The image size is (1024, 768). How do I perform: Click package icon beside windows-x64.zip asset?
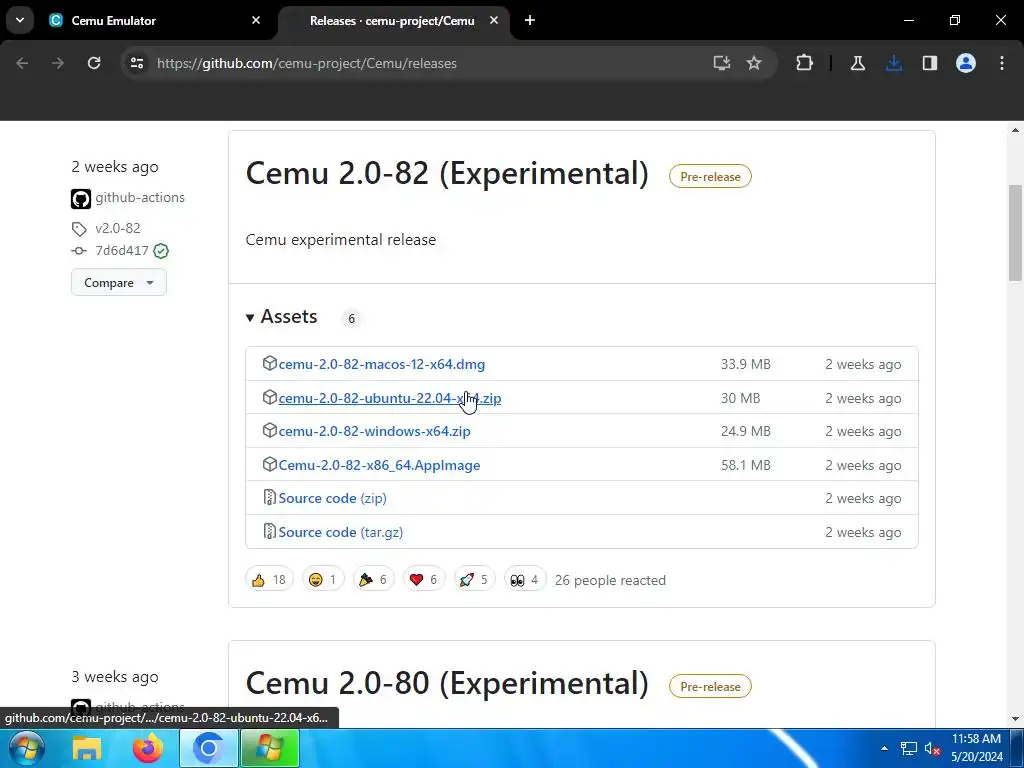point(269,430)
